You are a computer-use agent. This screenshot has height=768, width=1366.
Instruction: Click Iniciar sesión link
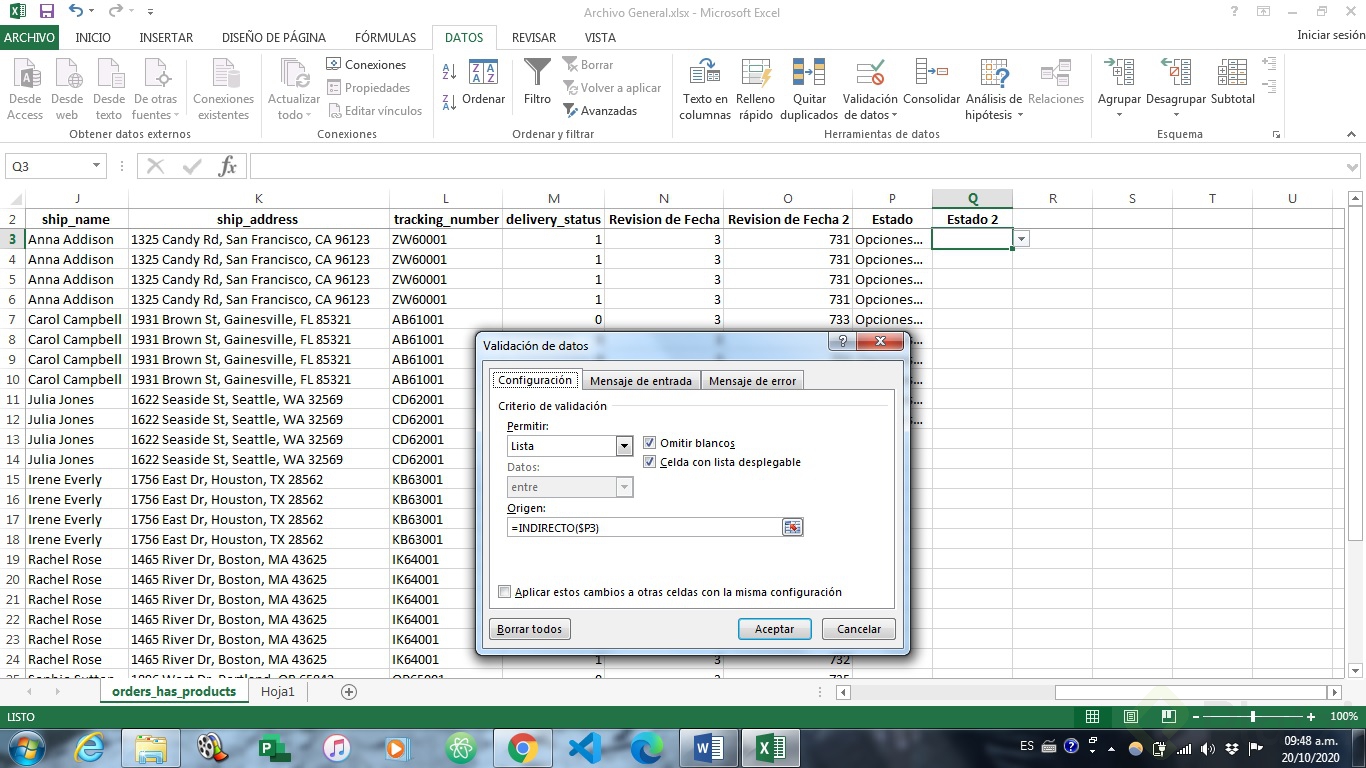point(1330,35)
